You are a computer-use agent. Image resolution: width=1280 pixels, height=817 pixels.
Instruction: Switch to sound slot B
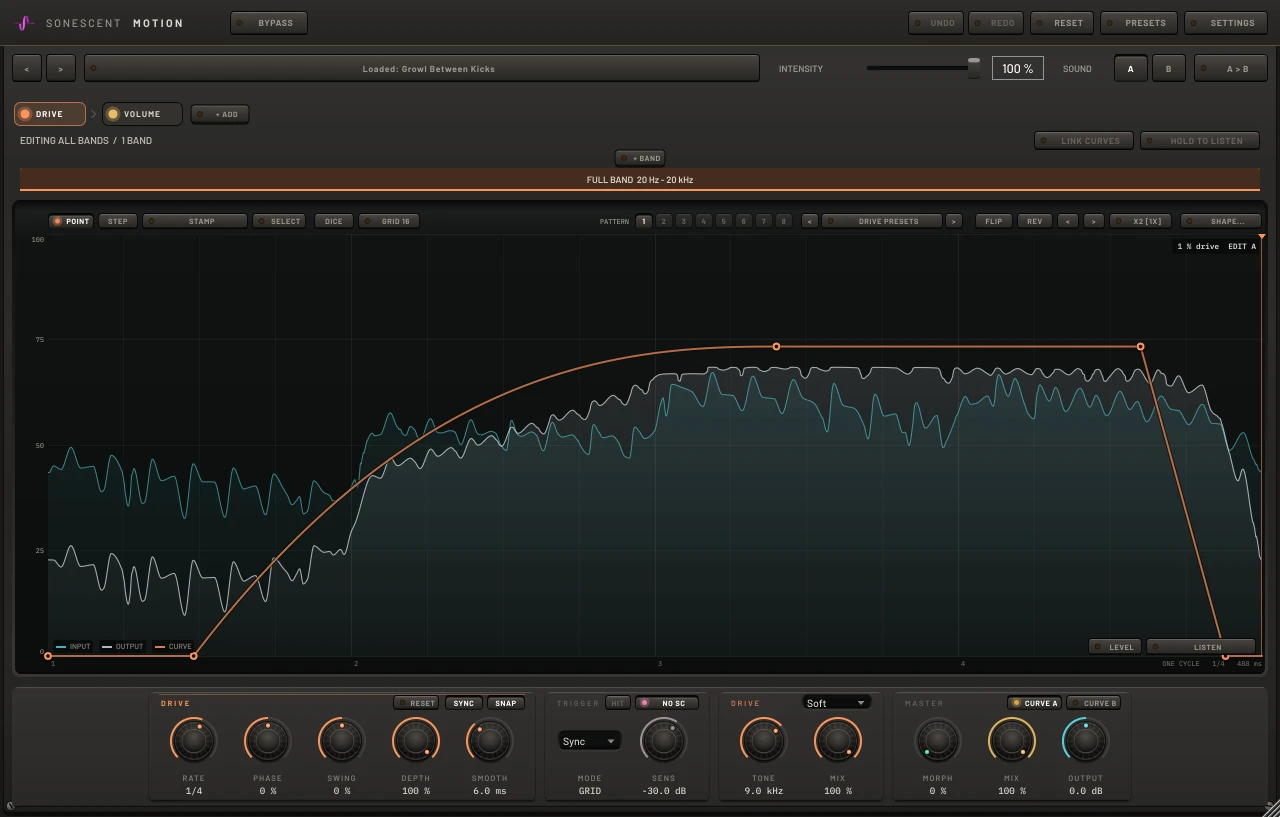click(1168, 69)
